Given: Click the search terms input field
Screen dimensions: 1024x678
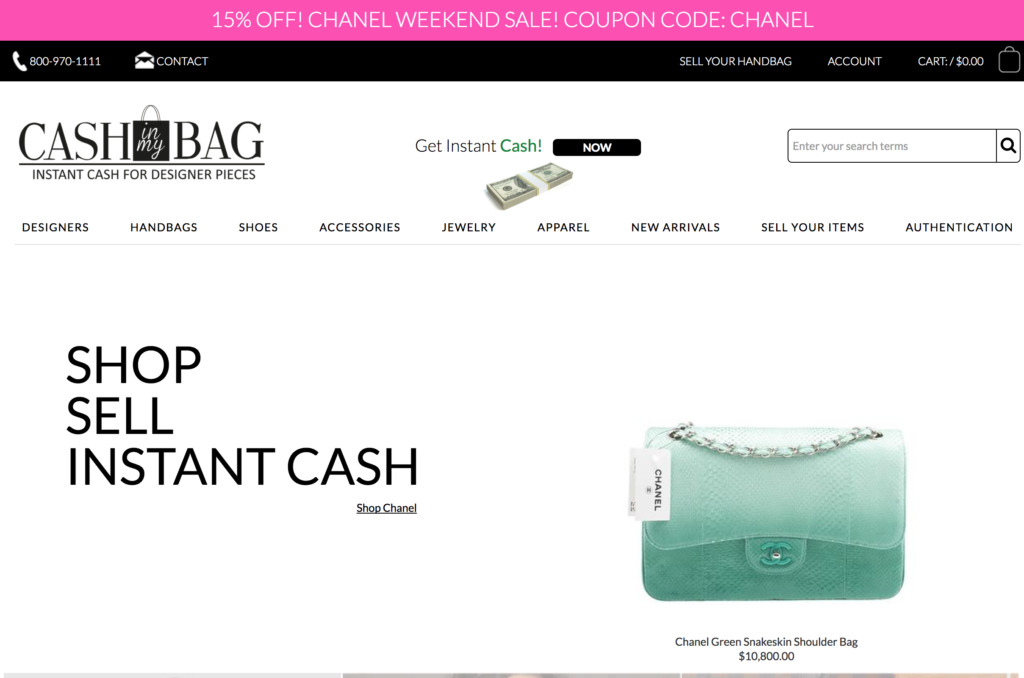Looking at the screenshot, I should (891, 146).
